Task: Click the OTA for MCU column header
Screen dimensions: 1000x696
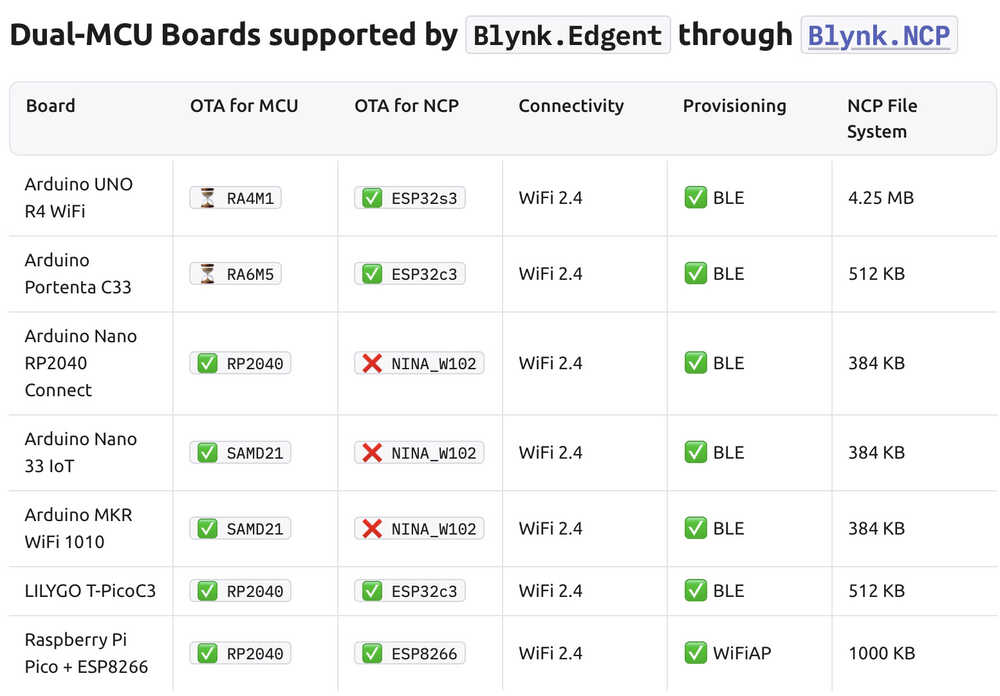Action: point(244,106)
